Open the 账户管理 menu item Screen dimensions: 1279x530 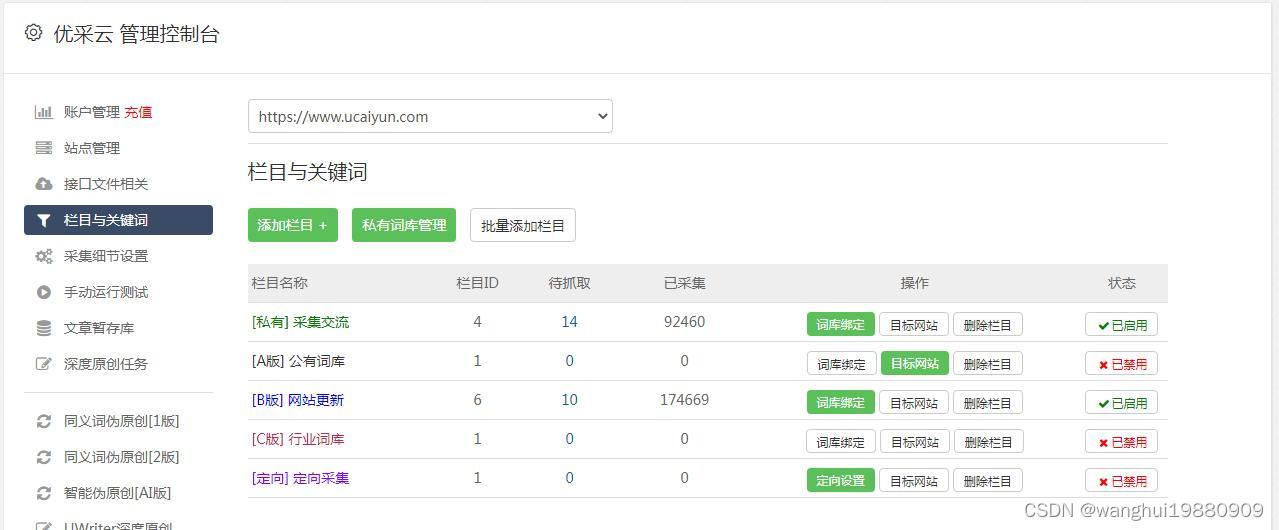point(91,112)
